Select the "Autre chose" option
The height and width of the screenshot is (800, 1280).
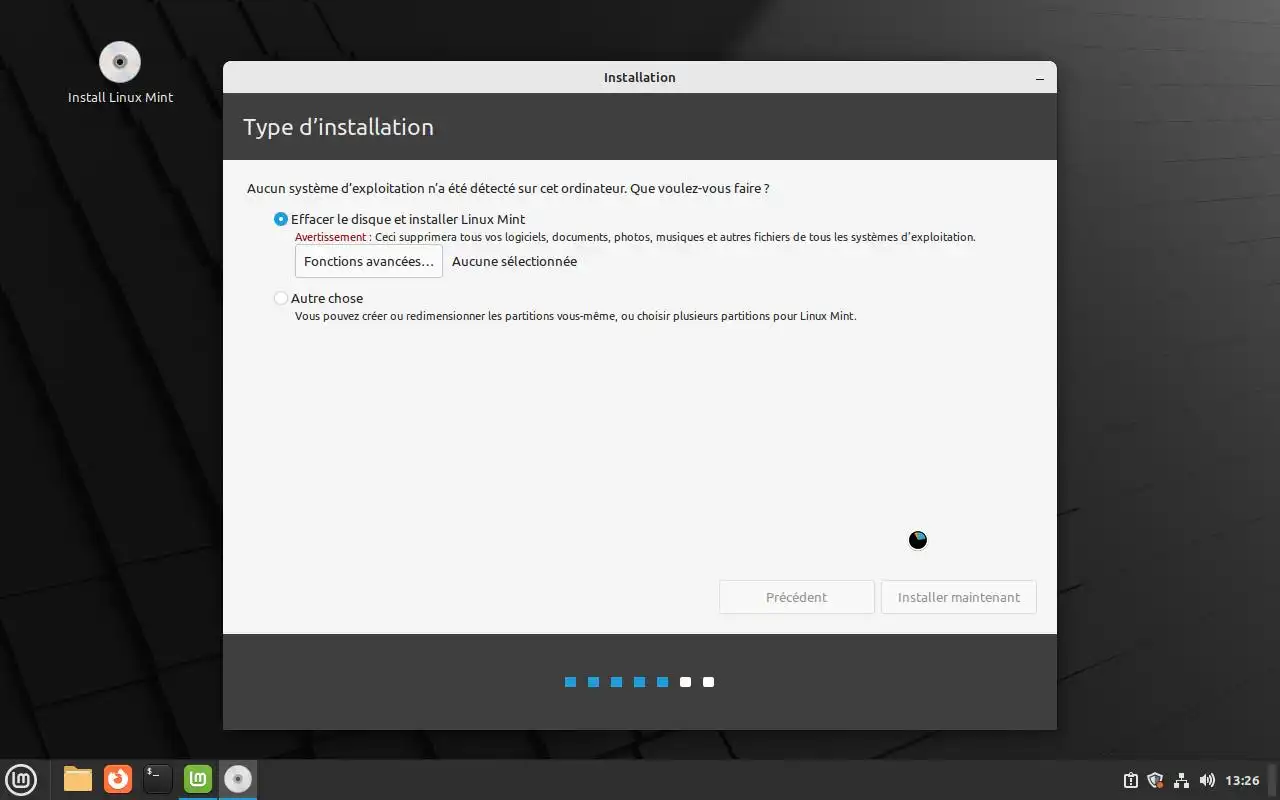point(318,298)
